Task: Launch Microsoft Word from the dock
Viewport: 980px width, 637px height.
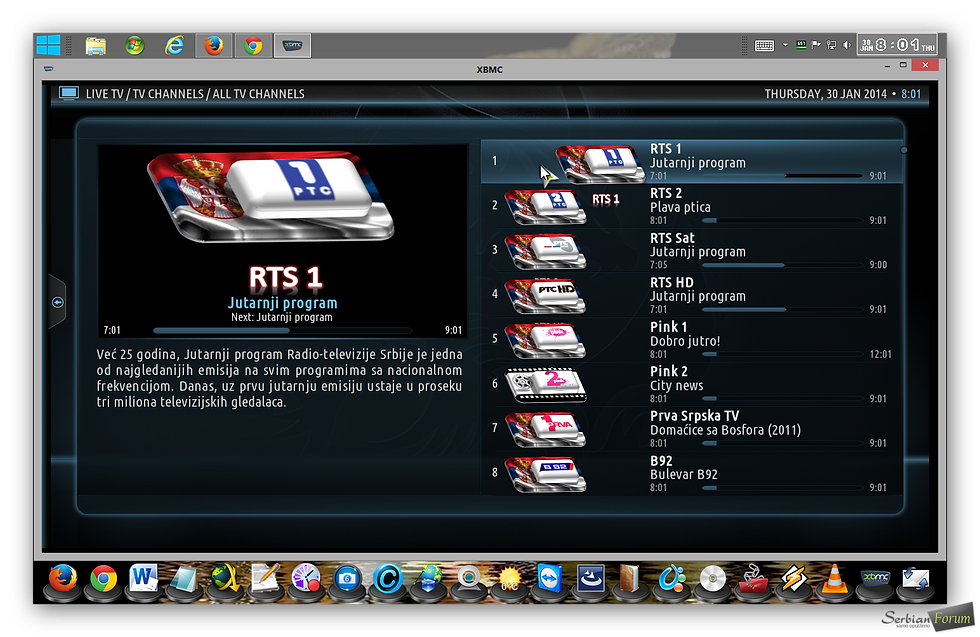Action: click(x=143, y=579)
